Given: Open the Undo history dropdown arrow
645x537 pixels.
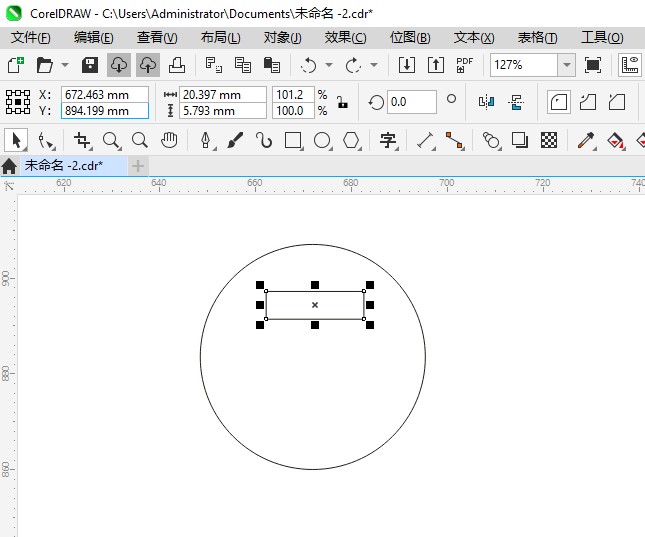Looking at the screenshot, I should pos(329,65).
